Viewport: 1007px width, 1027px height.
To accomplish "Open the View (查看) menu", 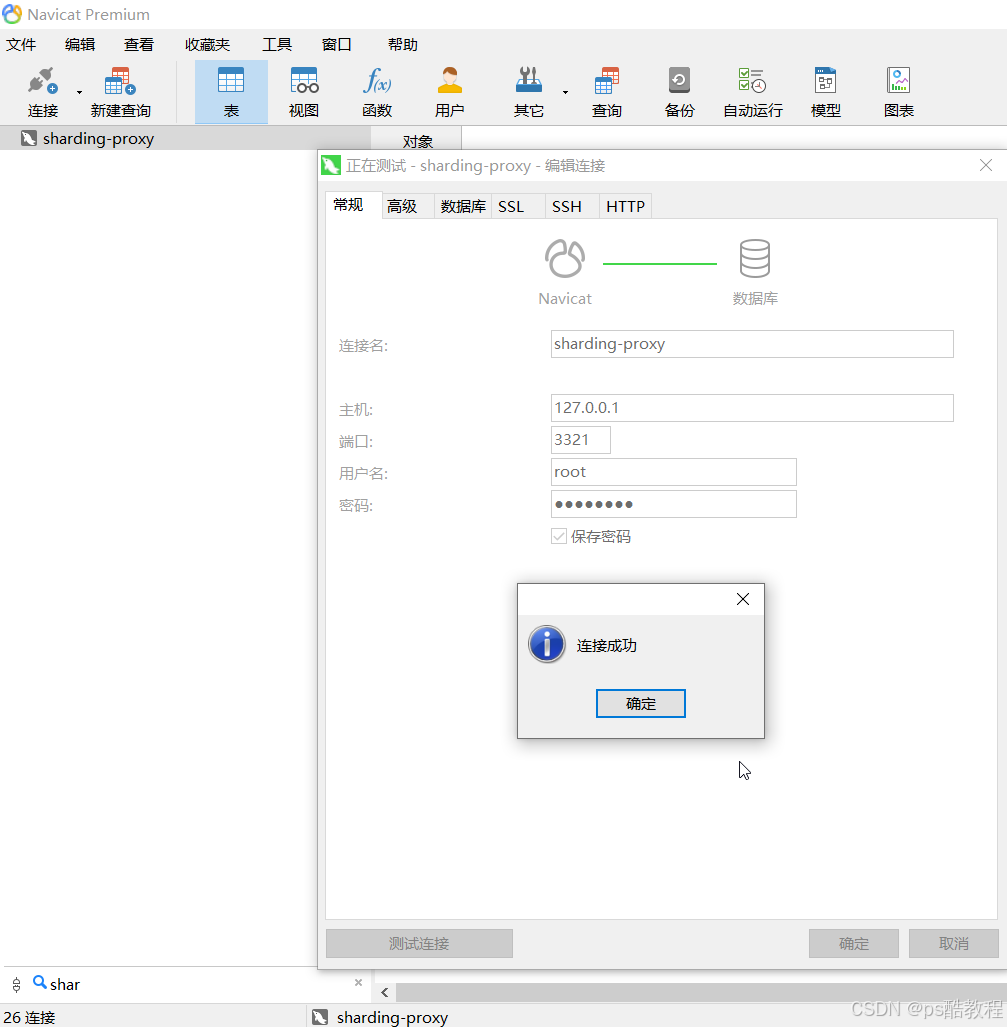I will coord(139,45).
